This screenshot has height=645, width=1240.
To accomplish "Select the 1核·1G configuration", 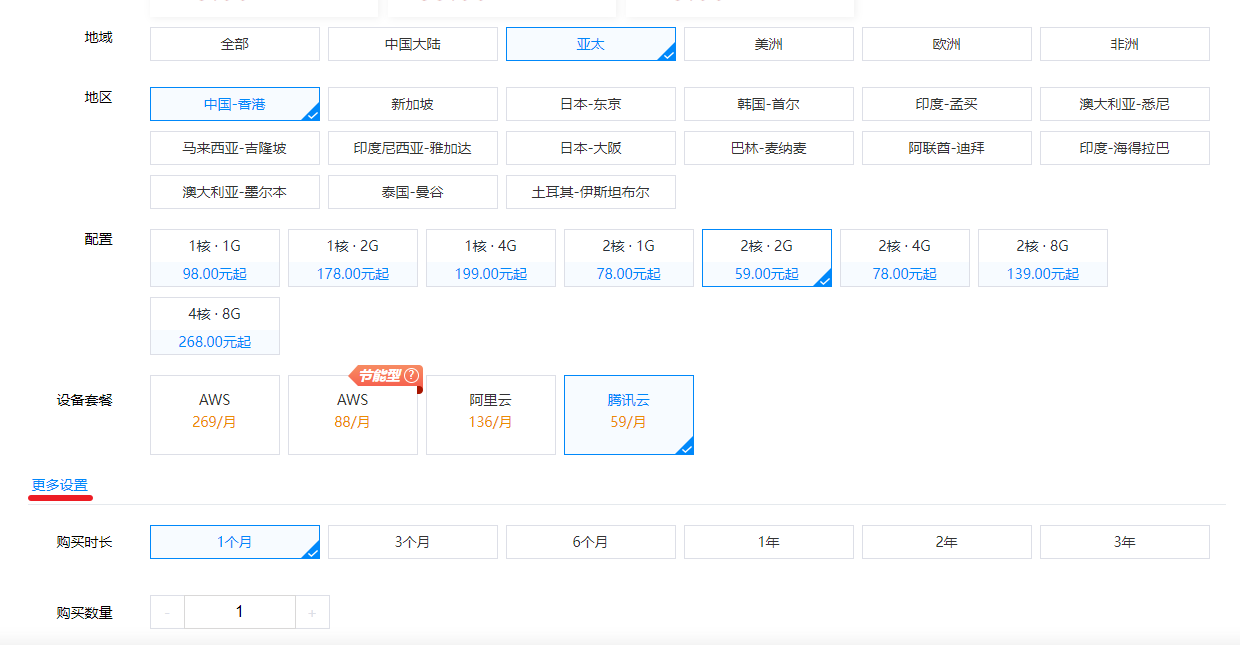I will tap(215, 258).
